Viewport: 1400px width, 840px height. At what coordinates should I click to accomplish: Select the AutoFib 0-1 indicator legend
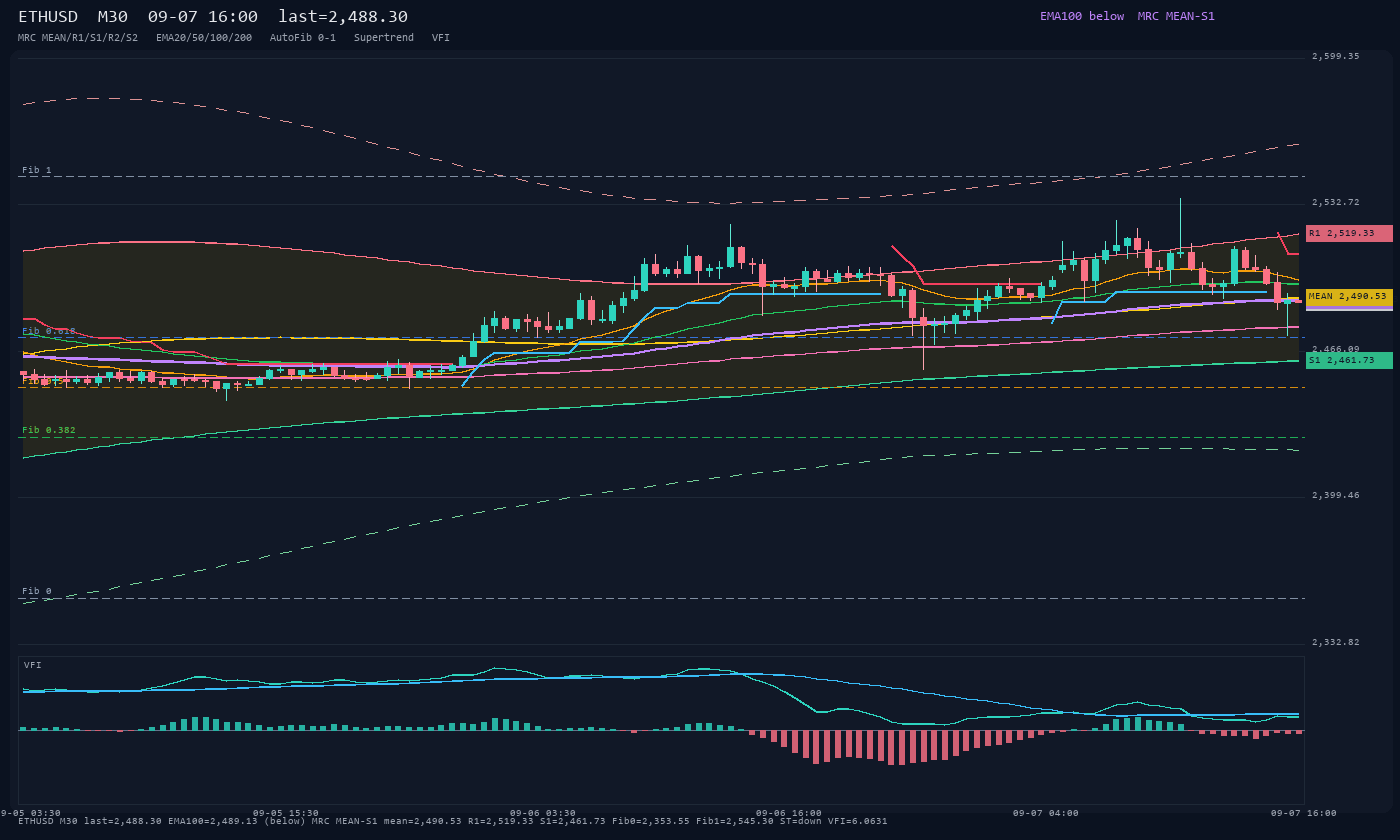(303, 38)
